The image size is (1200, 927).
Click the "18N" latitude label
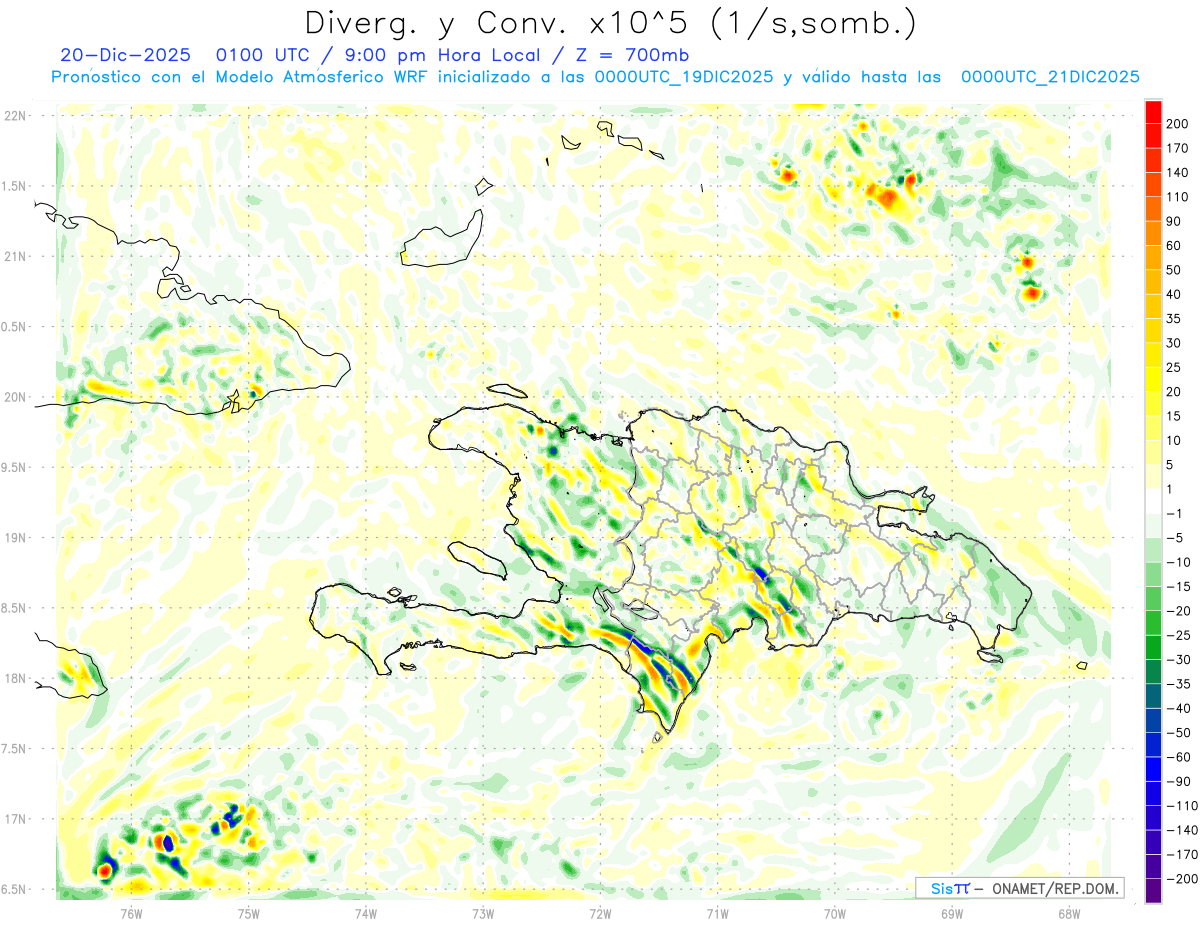pyautogui.click(x=15, y=679)
